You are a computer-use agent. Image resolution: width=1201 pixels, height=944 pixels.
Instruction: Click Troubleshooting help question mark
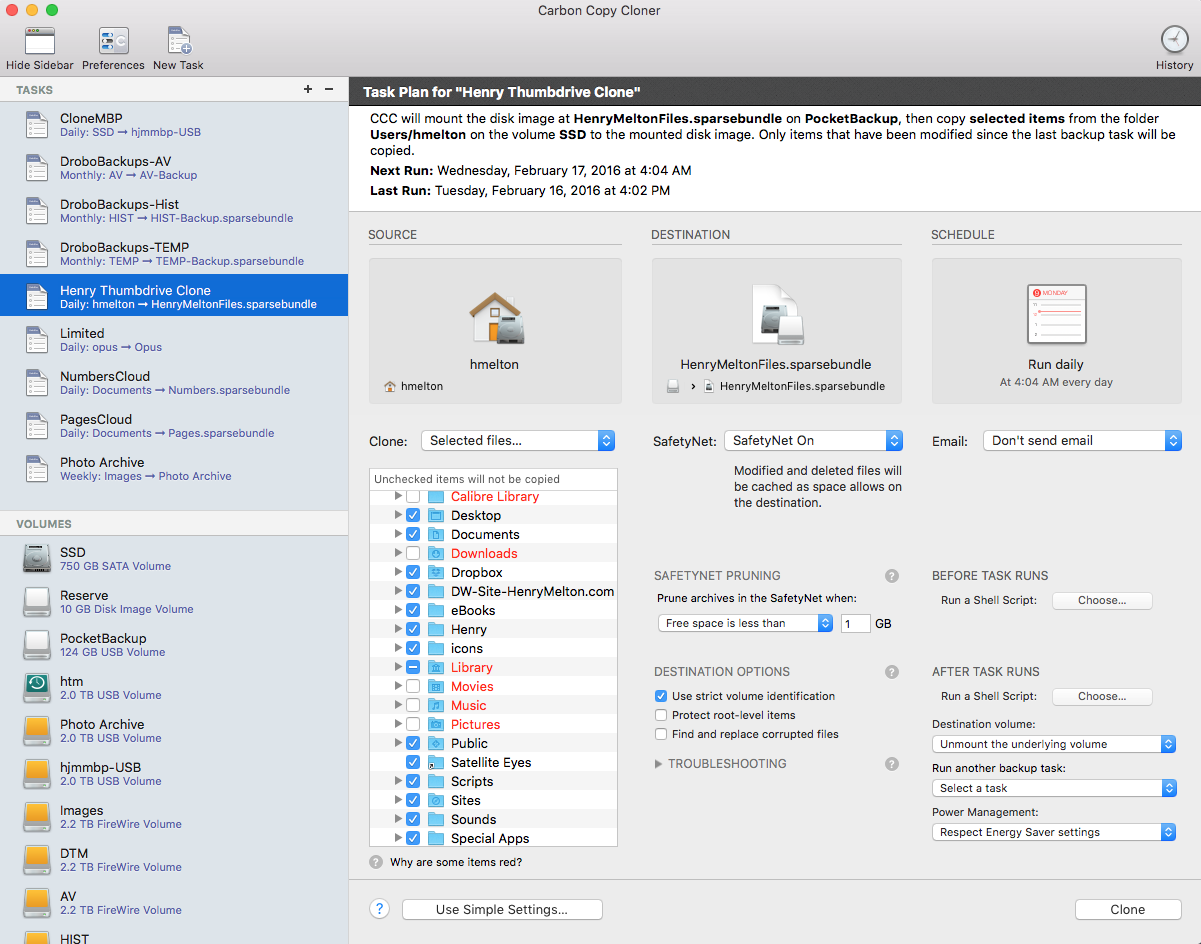coord(892,764)
